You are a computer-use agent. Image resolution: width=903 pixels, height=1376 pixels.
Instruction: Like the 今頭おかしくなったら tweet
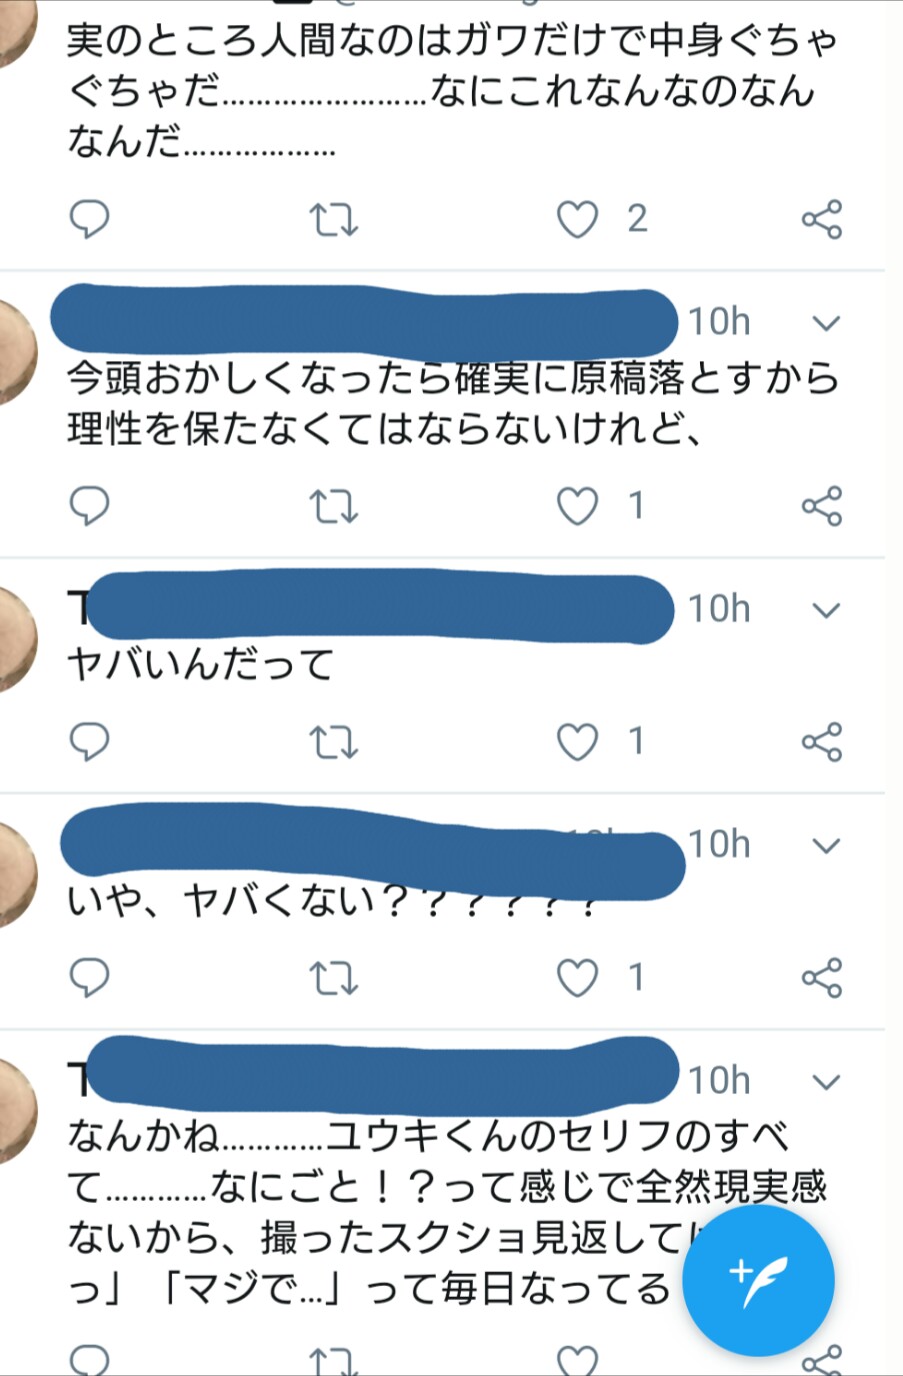(577, 506)
